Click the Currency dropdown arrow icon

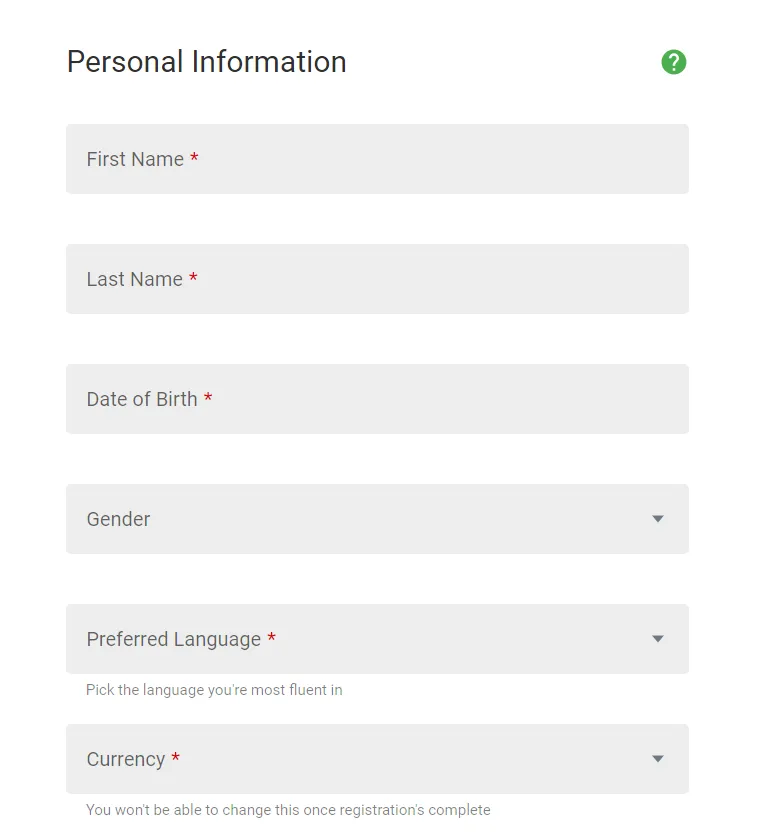(658, 759)
